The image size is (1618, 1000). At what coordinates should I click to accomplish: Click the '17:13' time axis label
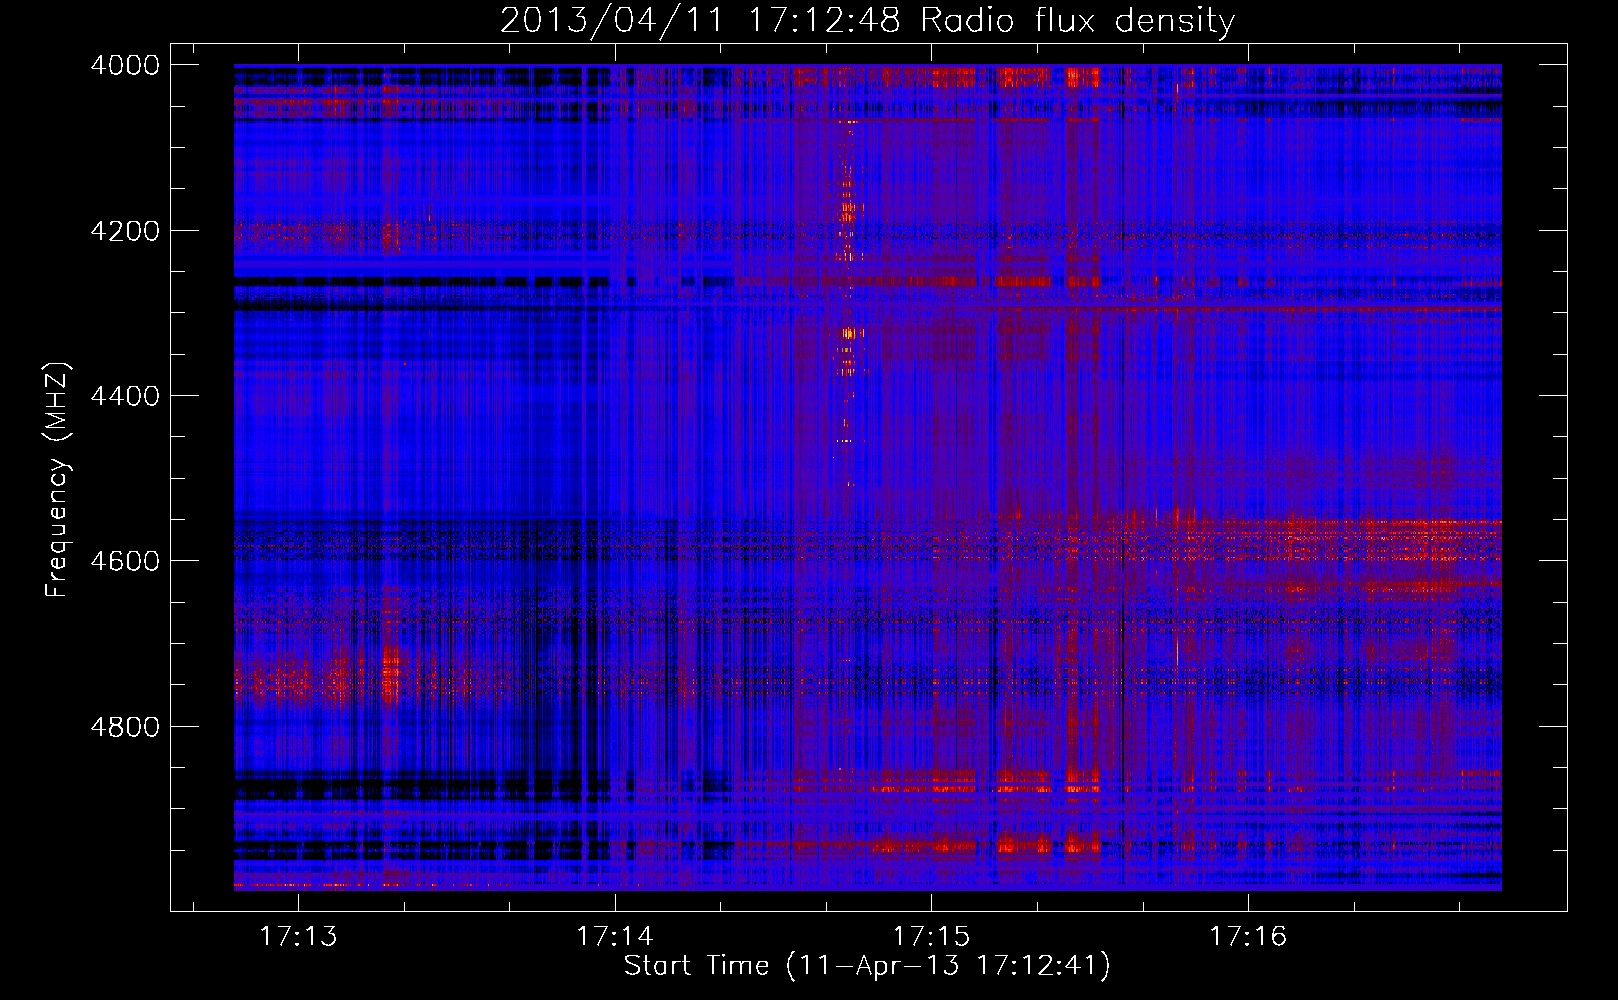(298, 936)
